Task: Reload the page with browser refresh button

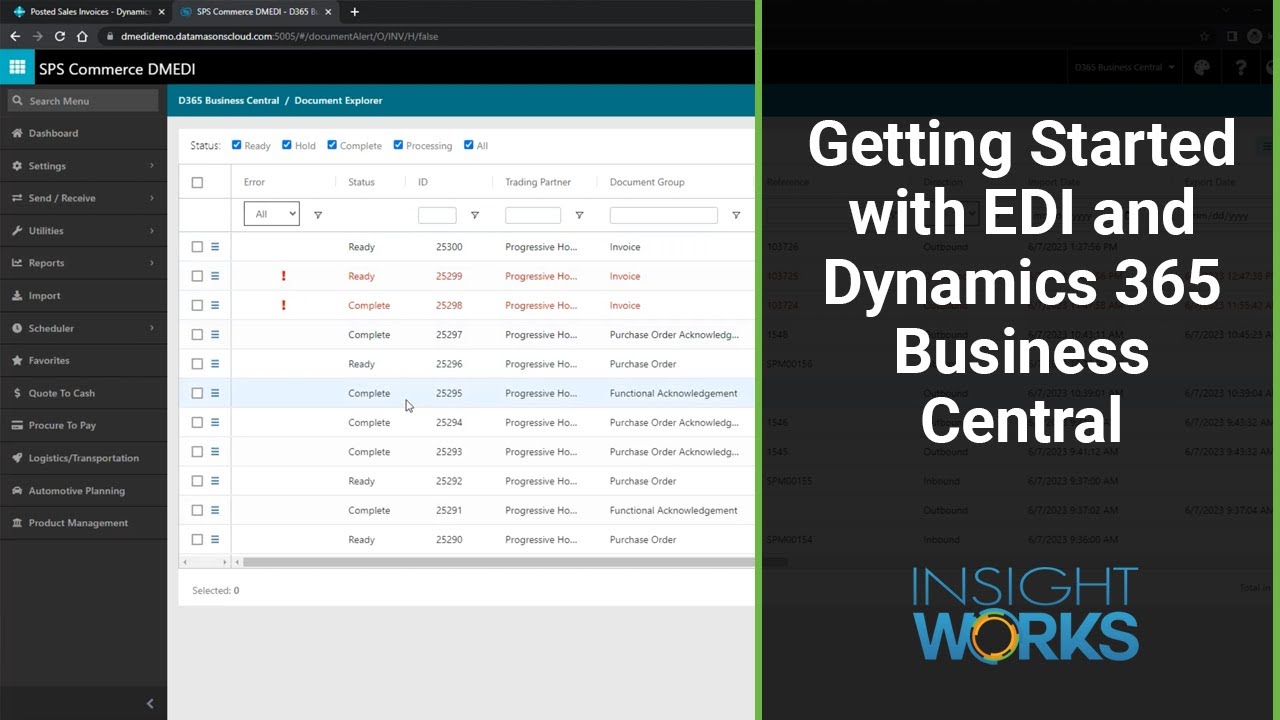Action: pos(60,36)
